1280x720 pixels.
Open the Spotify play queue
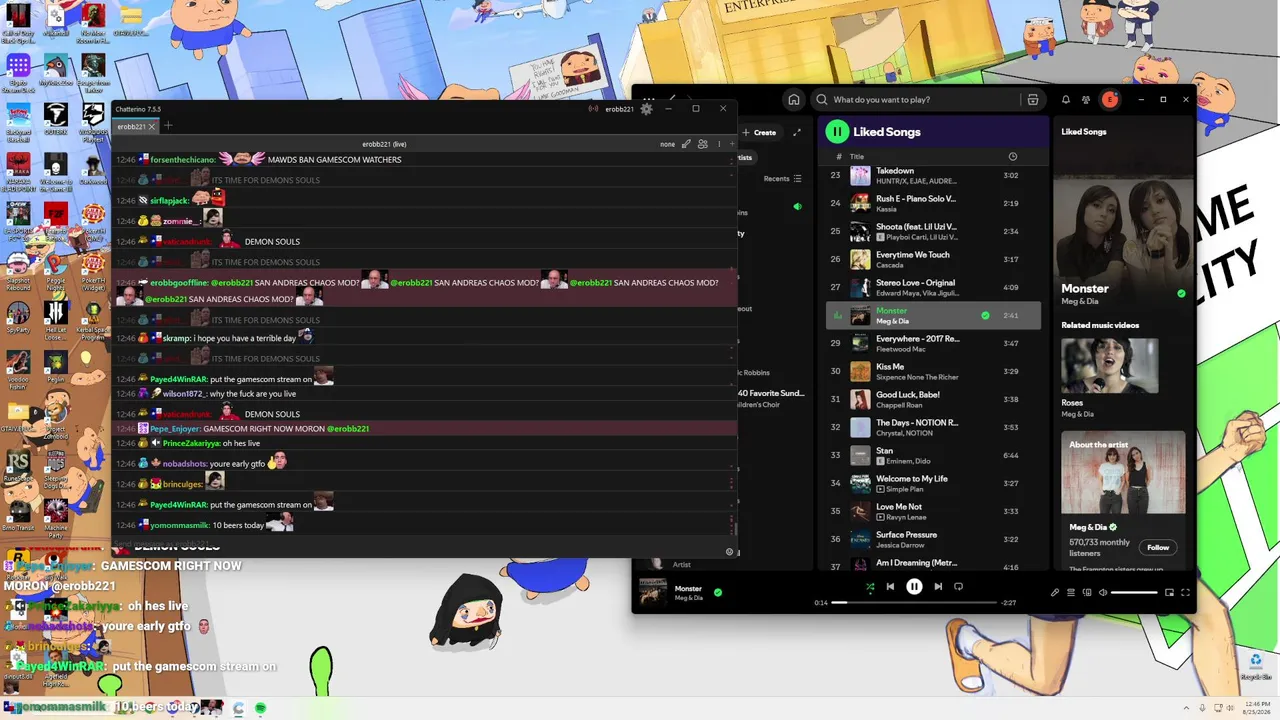1071,593
